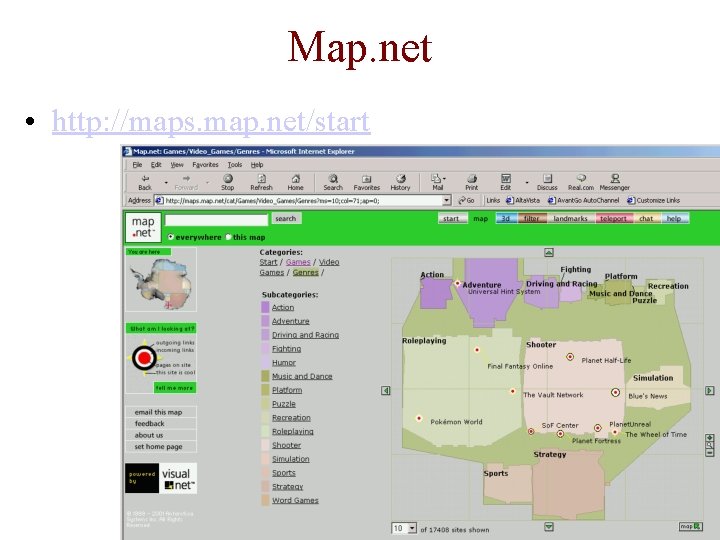This screenshot has height=540, width=720.
Task: Pan the map up with top arrow
Action: pyautogui.click(x=549, y=252)
